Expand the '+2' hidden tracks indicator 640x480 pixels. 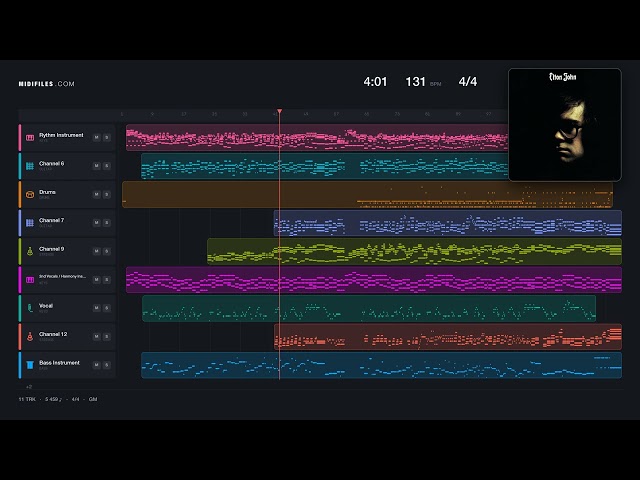coord(29,387)
